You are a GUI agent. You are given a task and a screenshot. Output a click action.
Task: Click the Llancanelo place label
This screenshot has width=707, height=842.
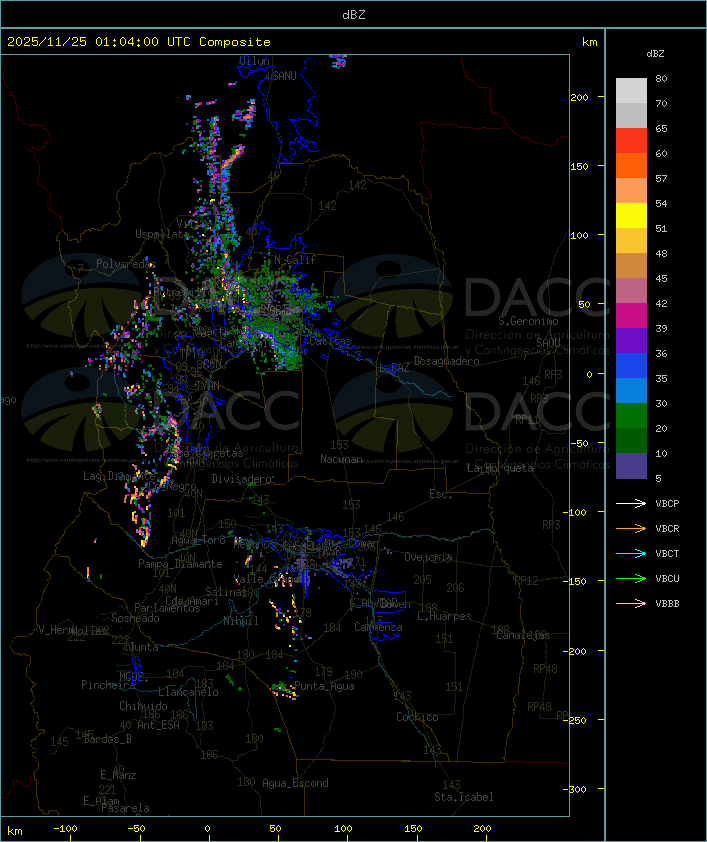coord(188,692)
